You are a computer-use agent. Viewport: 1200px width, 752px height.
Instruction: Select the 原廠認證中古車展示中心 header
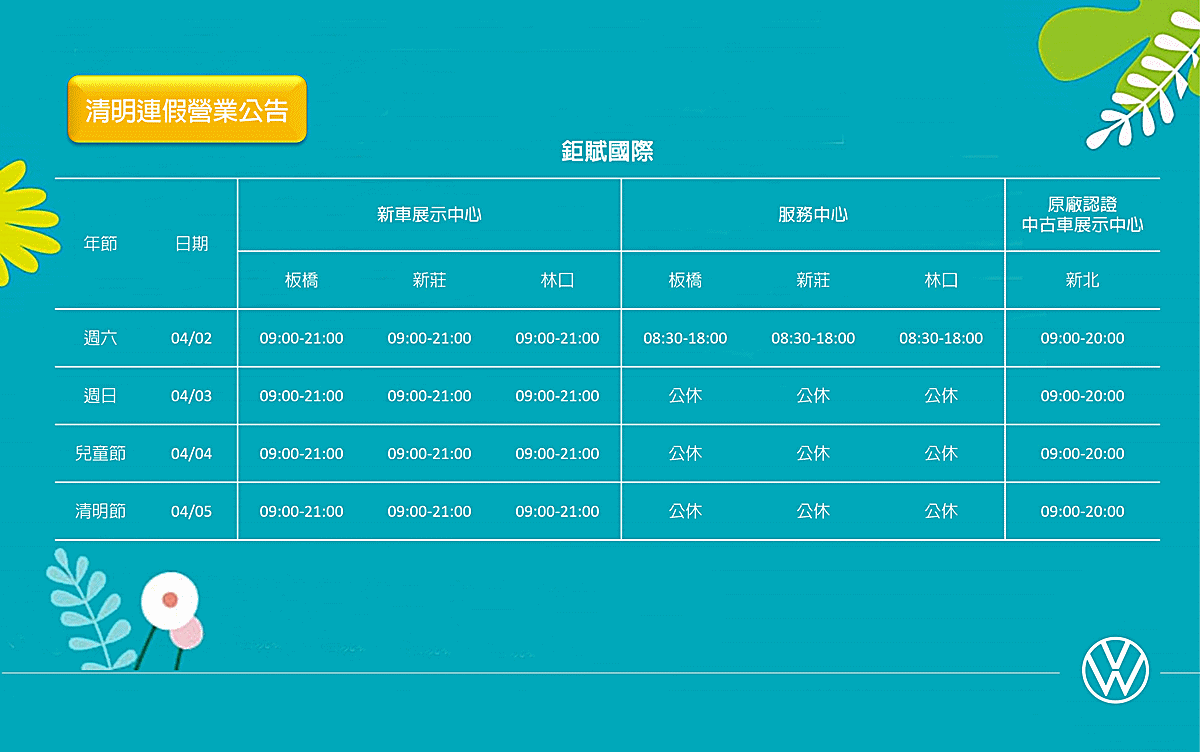1082,214
